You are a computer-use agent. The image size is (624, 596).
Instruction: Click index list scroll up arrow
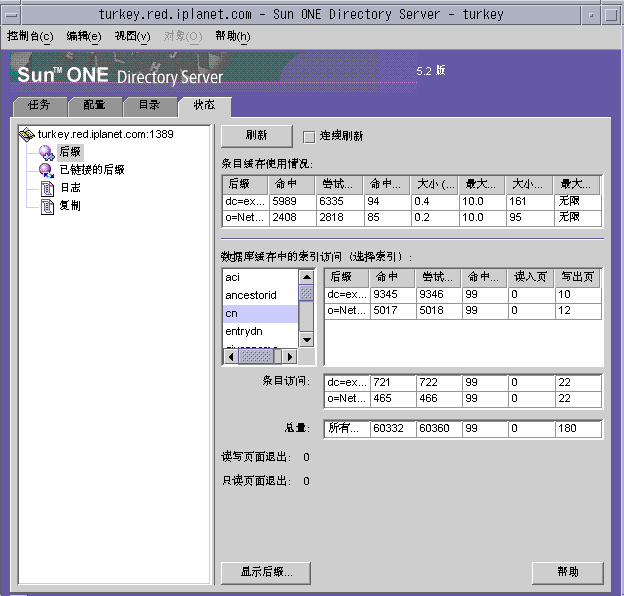click(306, 277)
